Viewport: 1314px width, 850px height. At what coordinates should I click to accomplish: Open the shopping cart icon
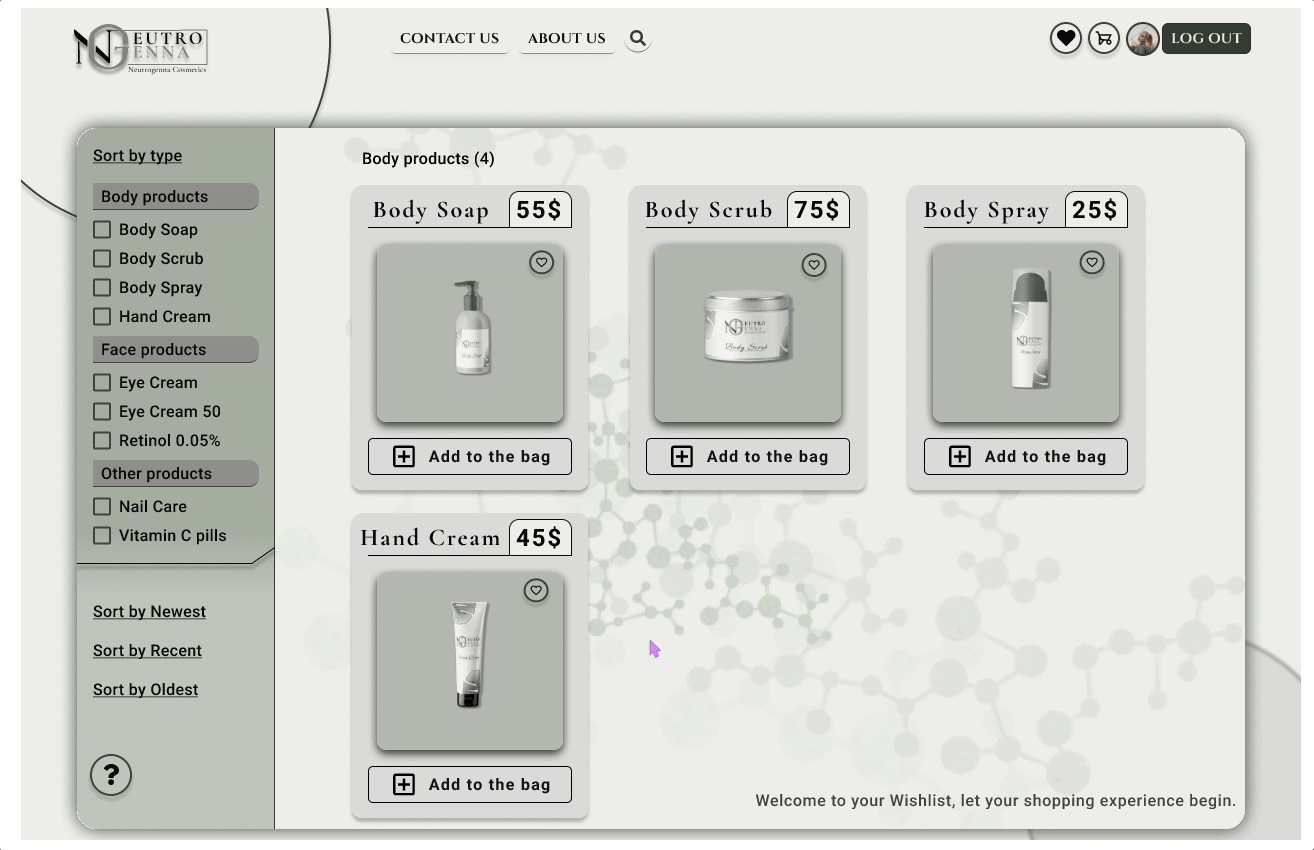pyautogui.click(x=1104, y=39)
